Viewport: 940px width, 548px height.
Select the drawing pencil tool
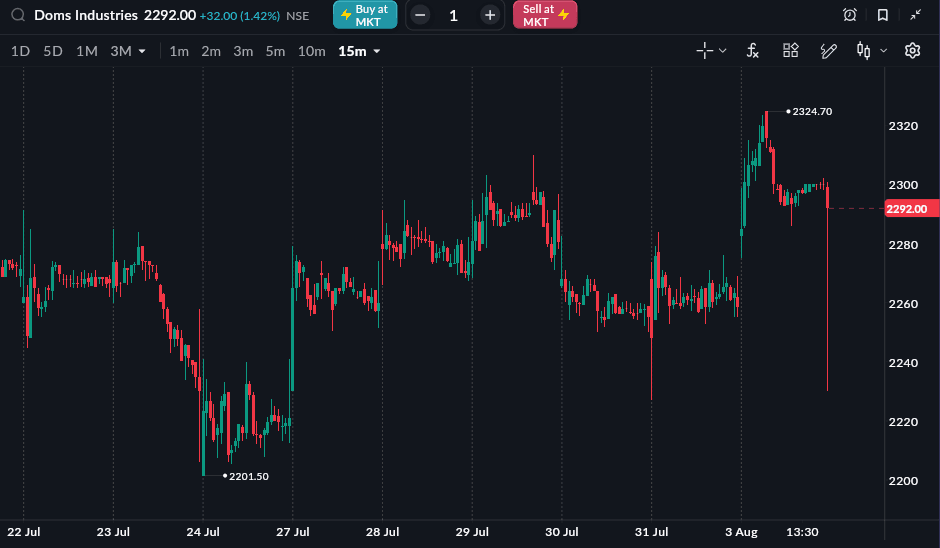[828, 51]
